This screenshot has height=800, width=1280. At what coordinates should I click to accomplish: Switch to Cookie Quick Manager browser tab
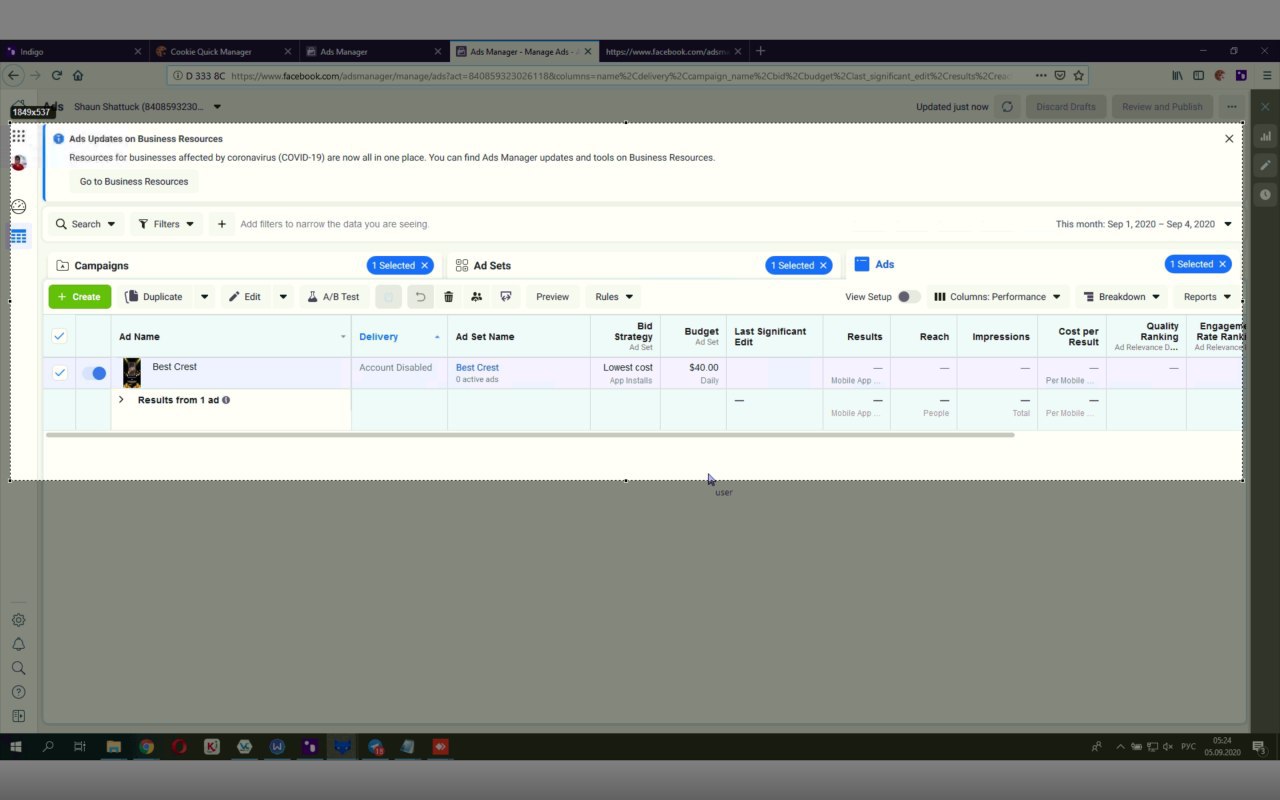(x=223, y=51)
